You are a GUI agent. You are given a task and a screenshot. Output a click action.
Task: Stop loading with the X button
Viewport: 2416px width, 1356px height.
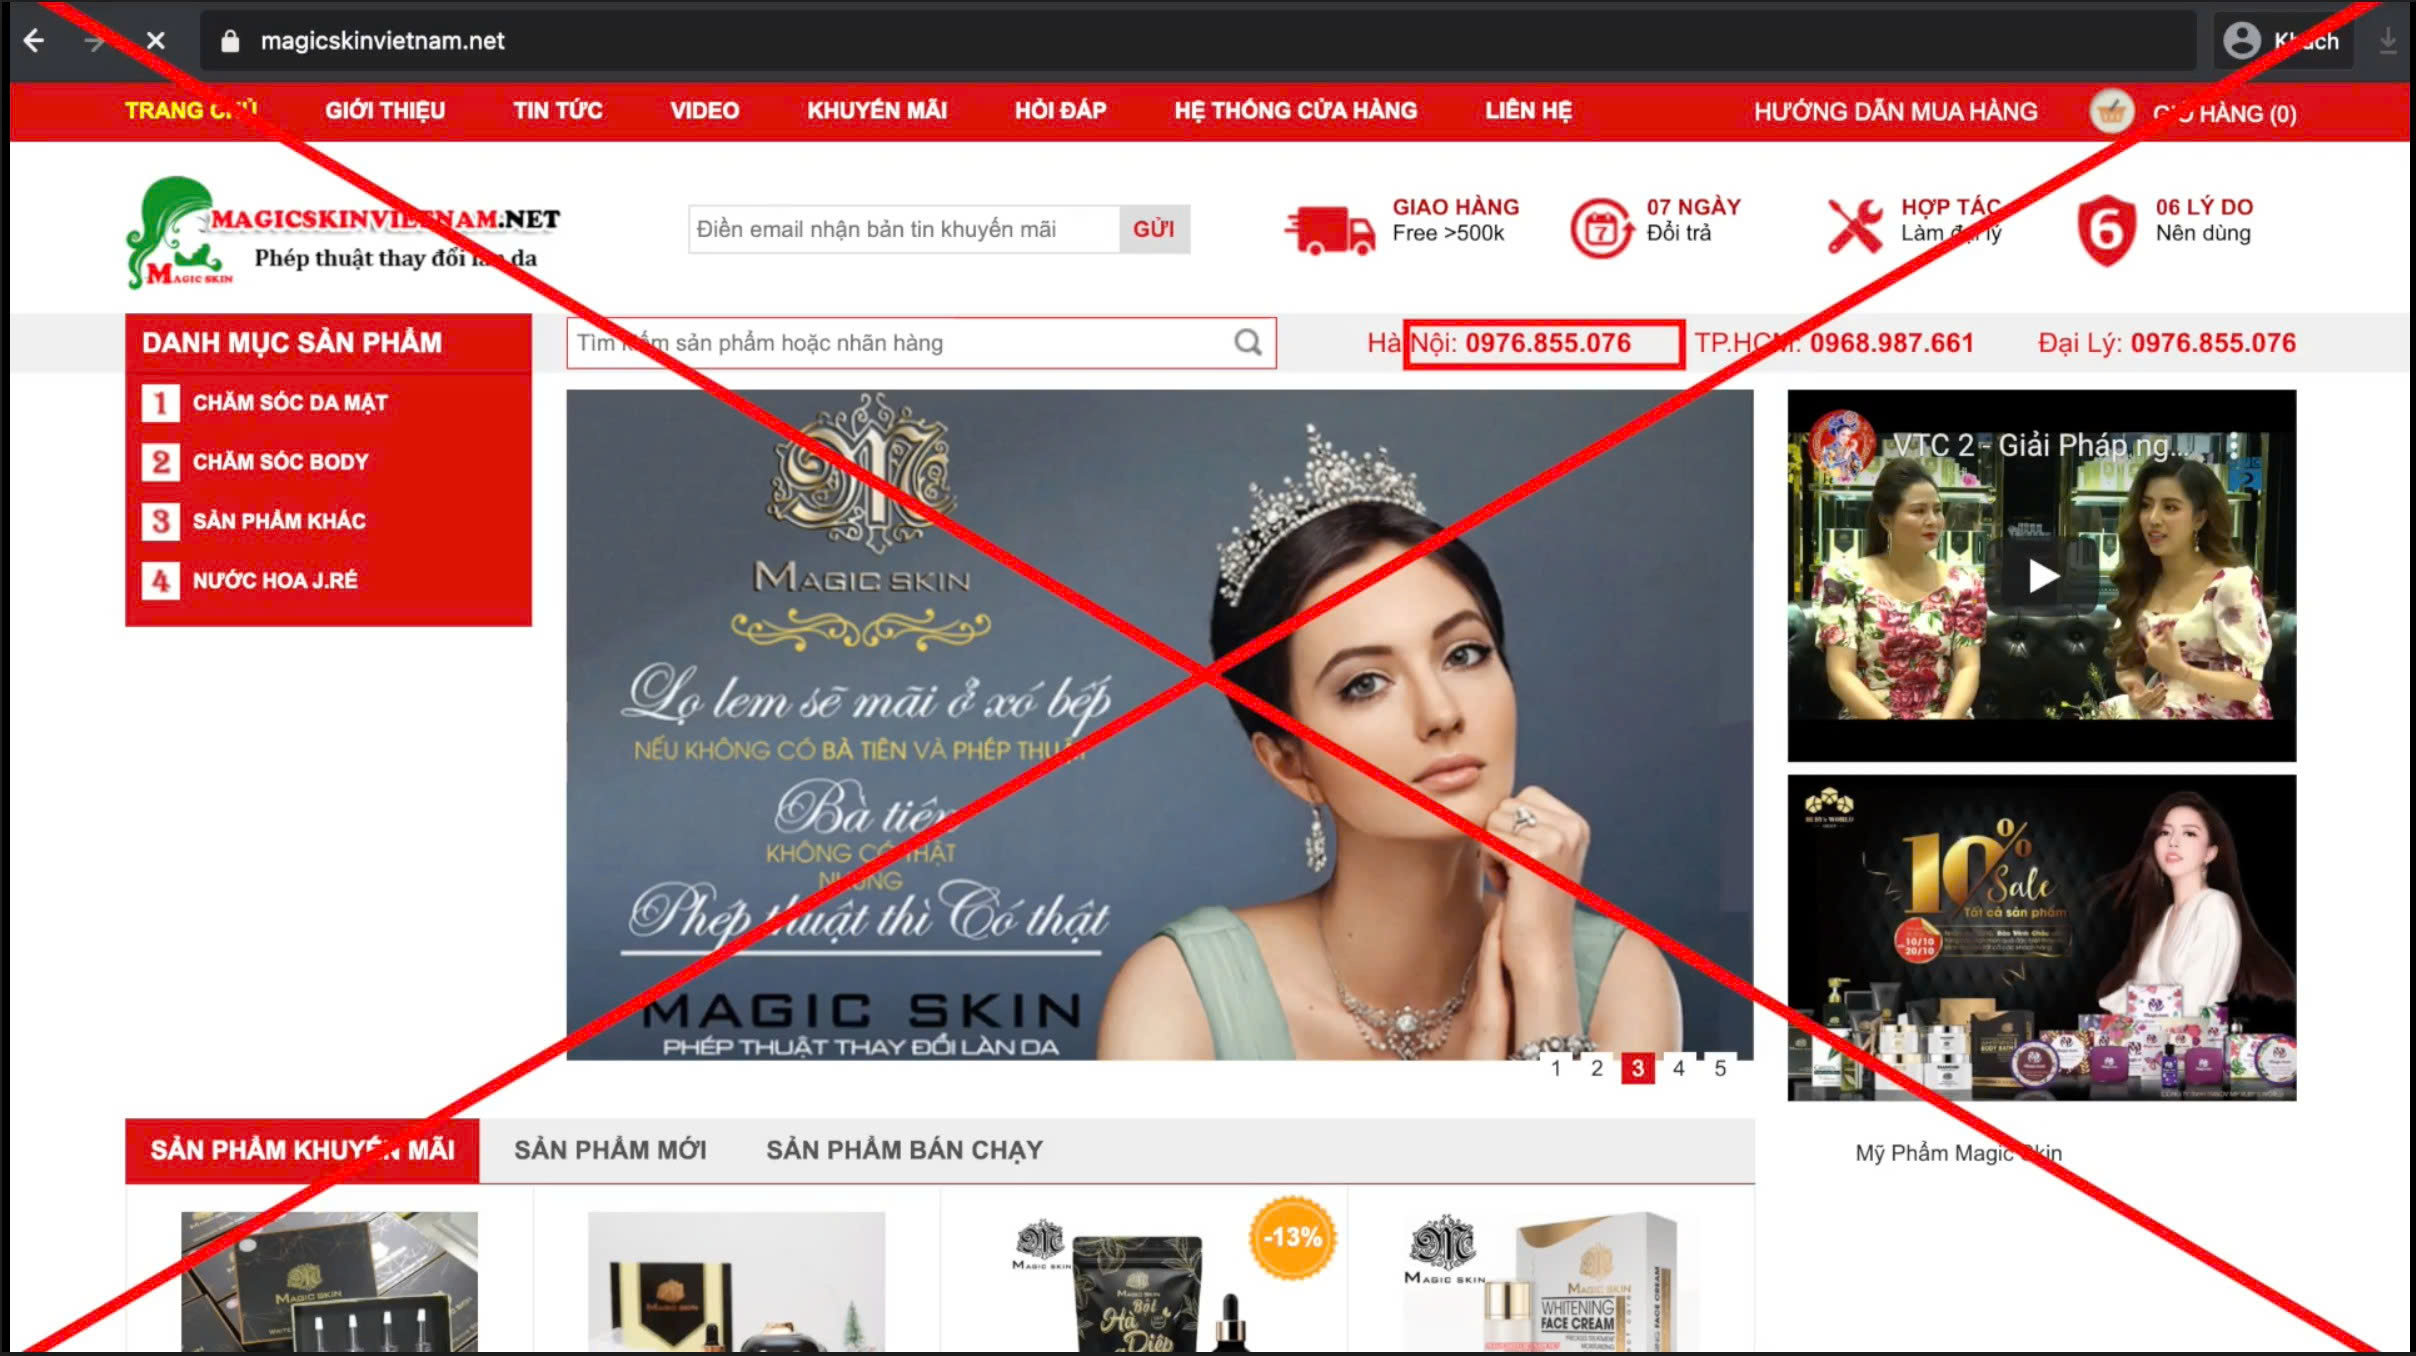(155, 41)
